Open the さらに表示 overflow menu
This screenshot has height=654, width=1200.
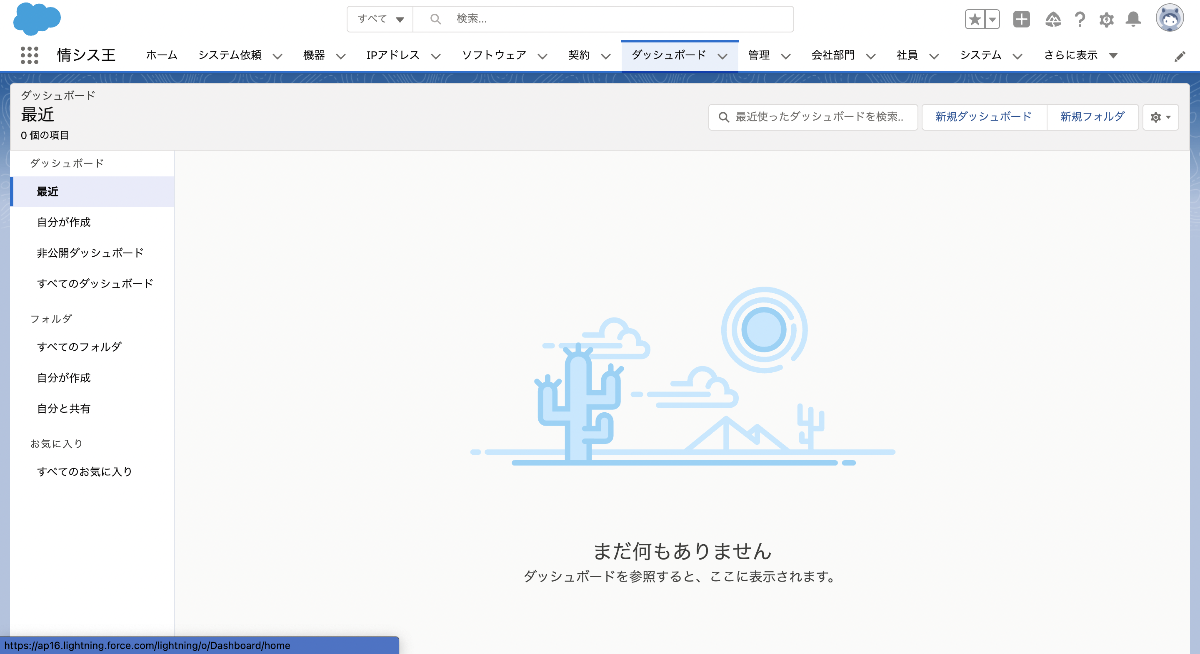click(x=1081, y=56)
